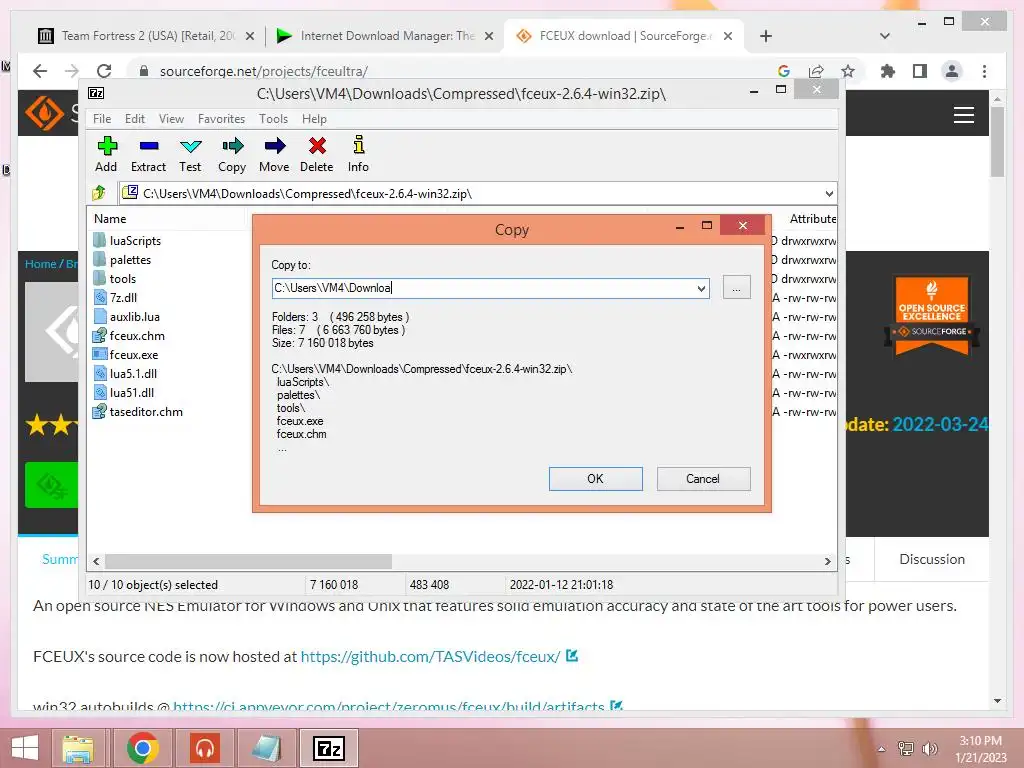Click the horizontal scrollbar right arrow
This screenshot has width=1024, height=768.
click(828, 561)
